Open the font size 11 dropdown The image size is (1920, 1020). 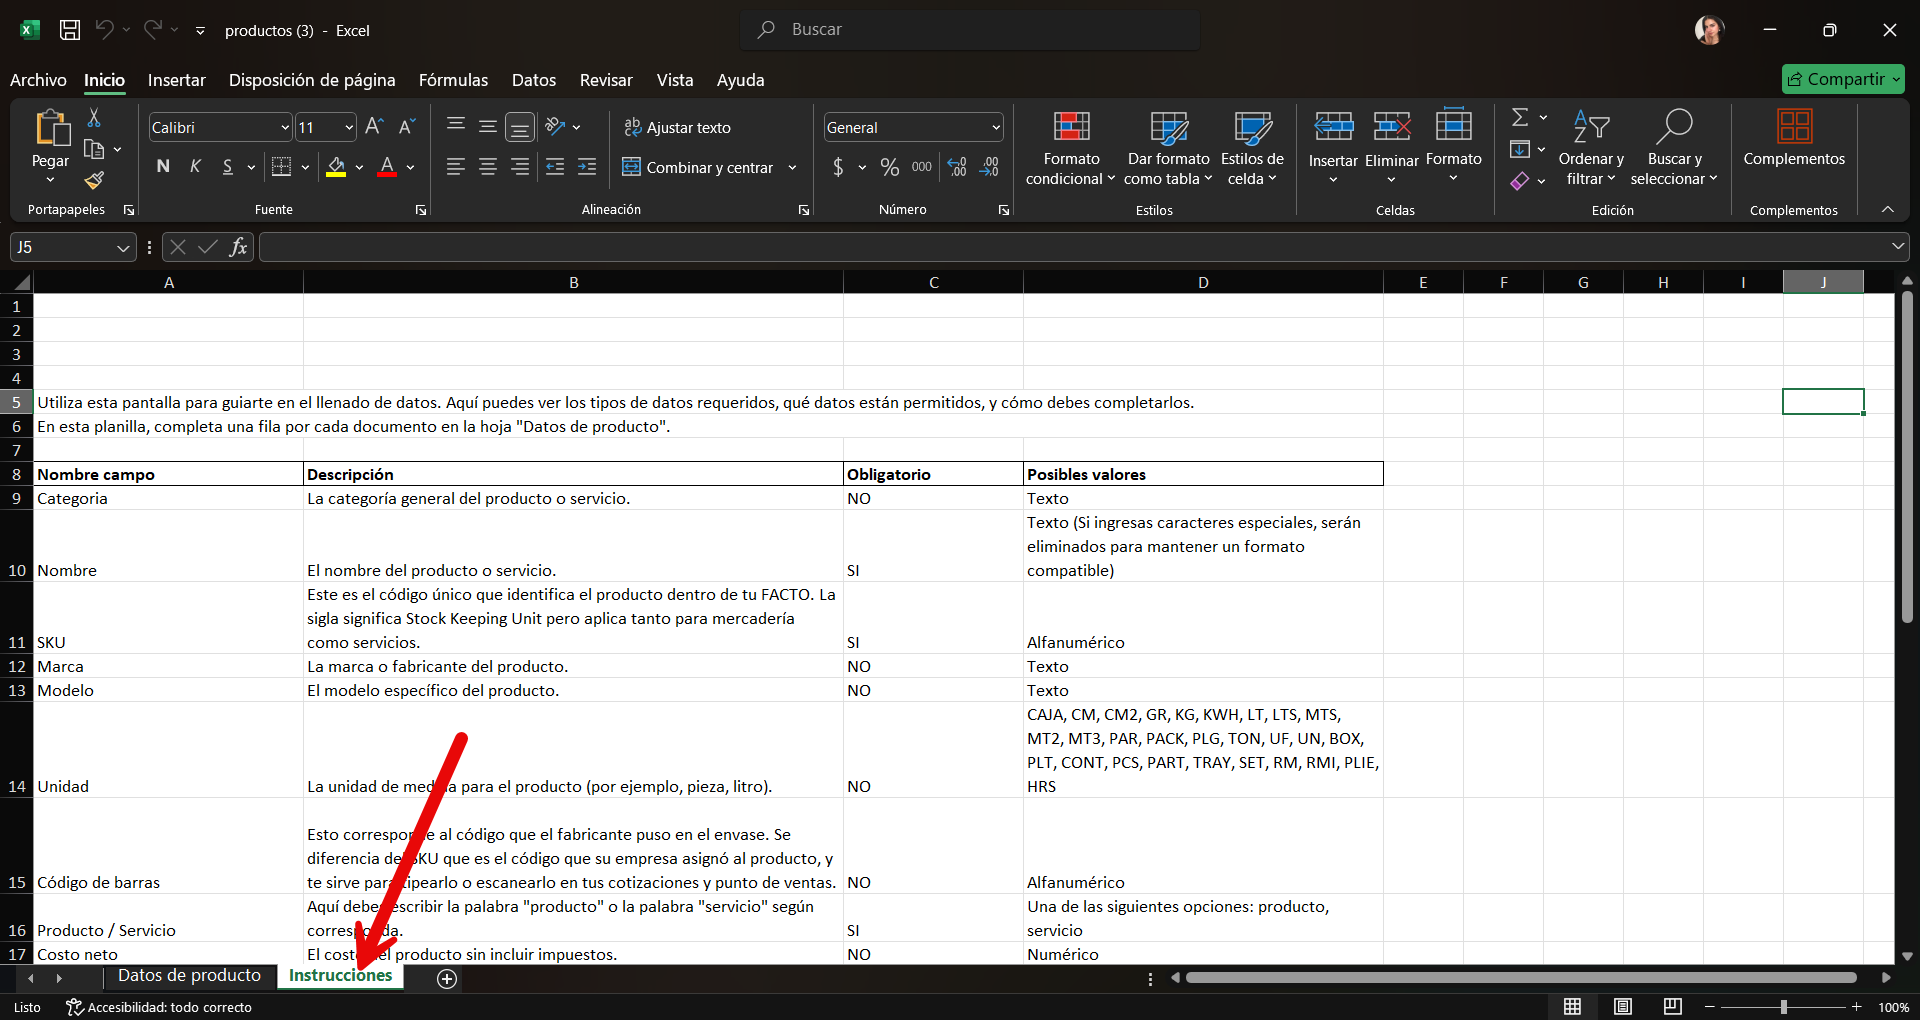click(349, 128)
